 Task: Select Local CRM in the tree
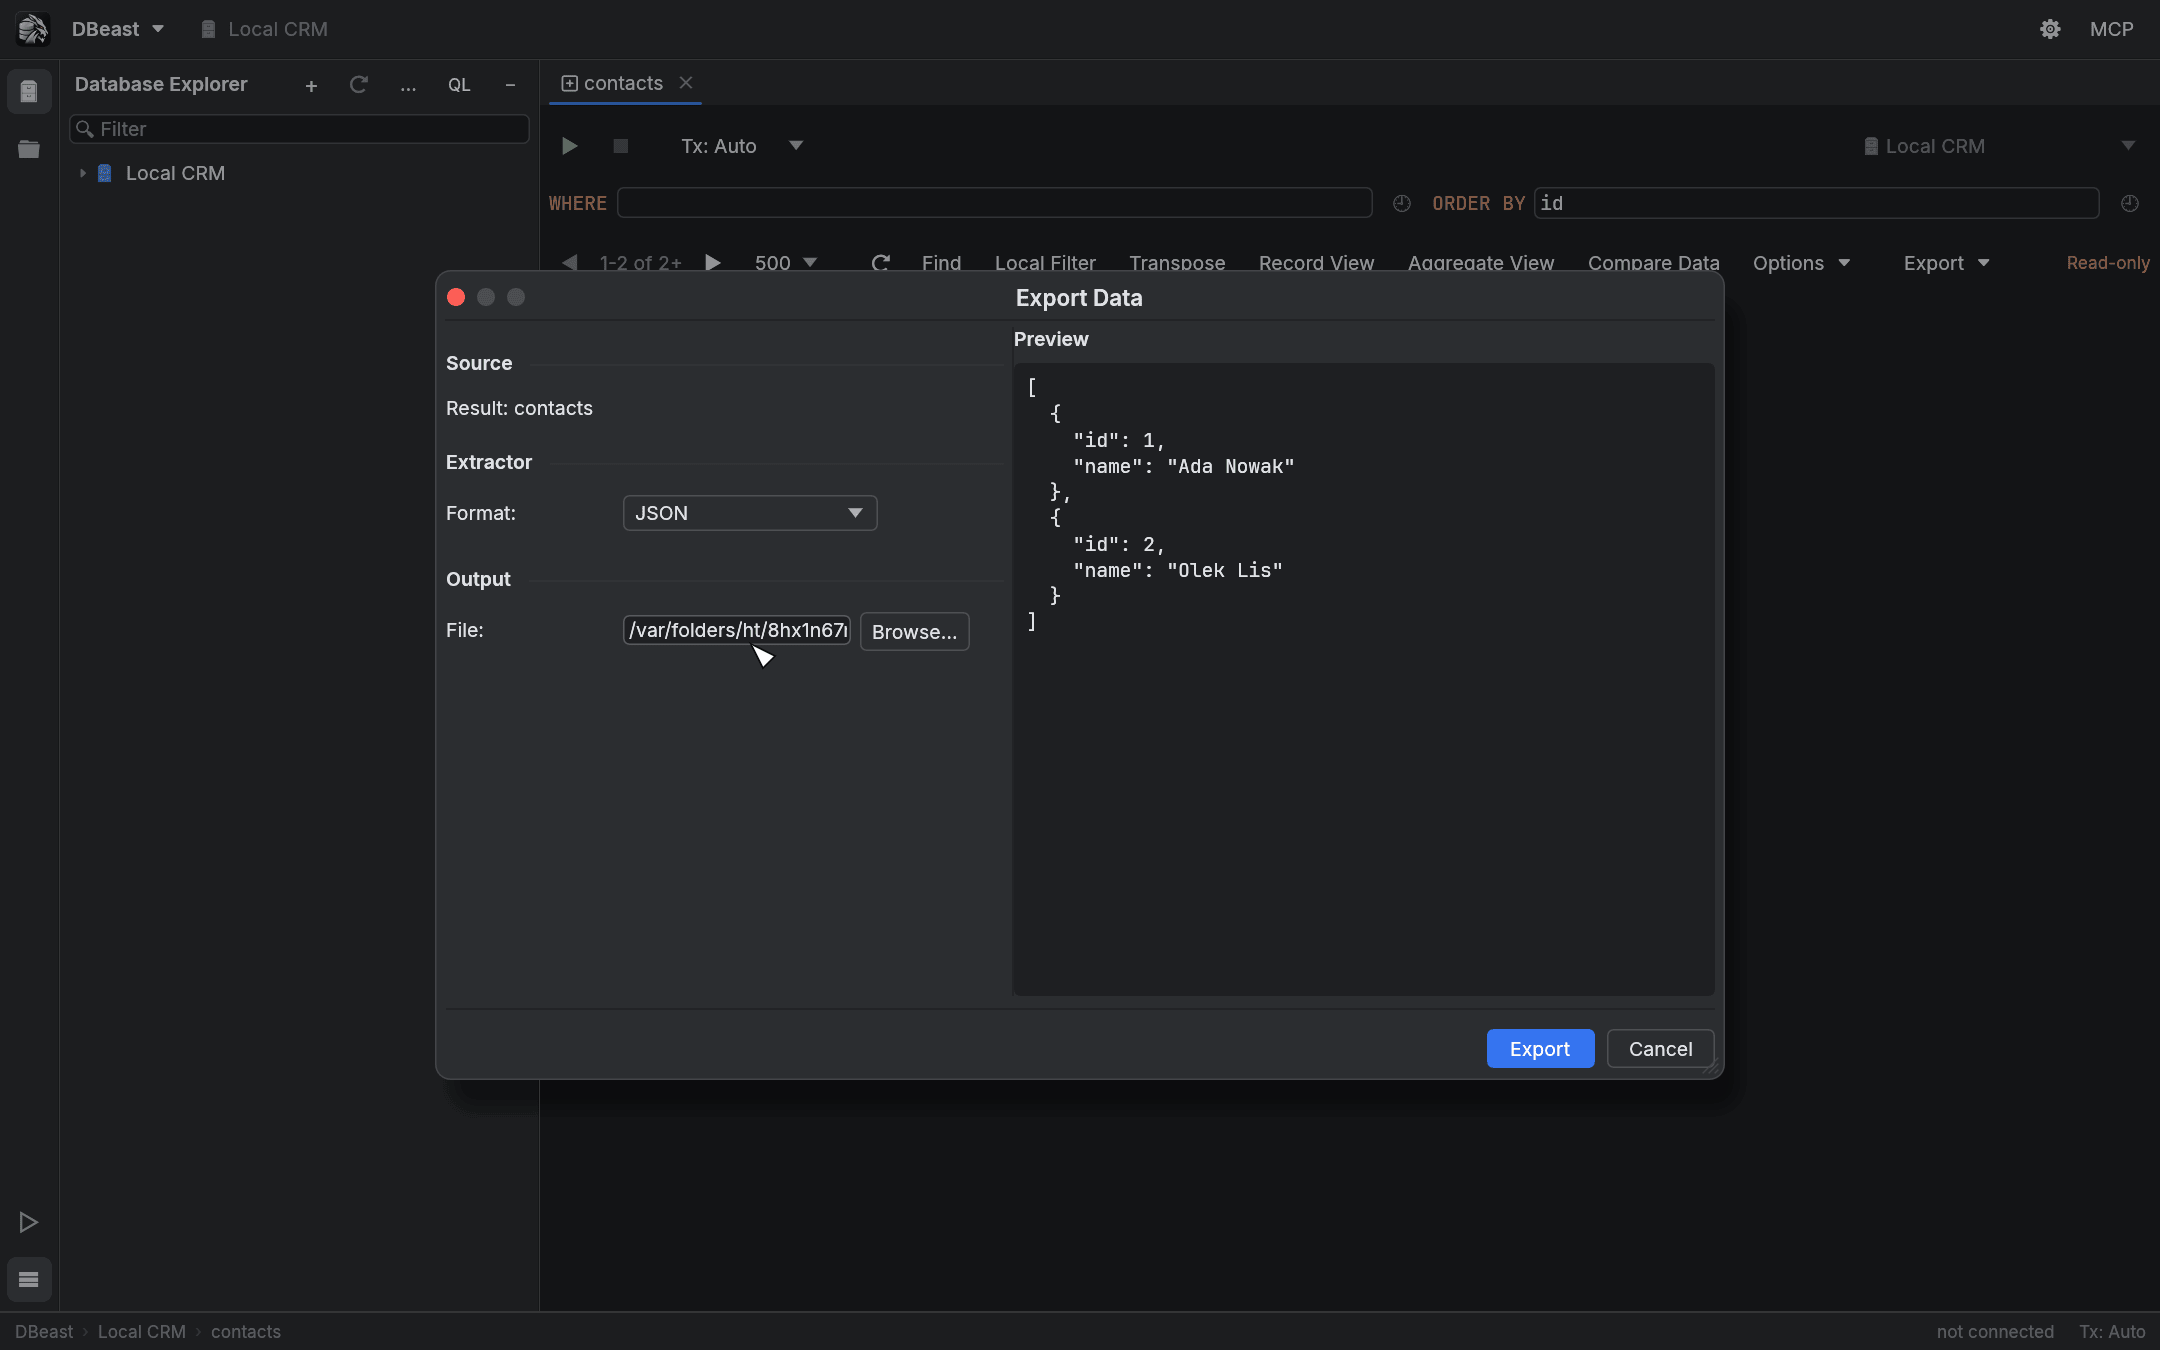coord(175,173)
